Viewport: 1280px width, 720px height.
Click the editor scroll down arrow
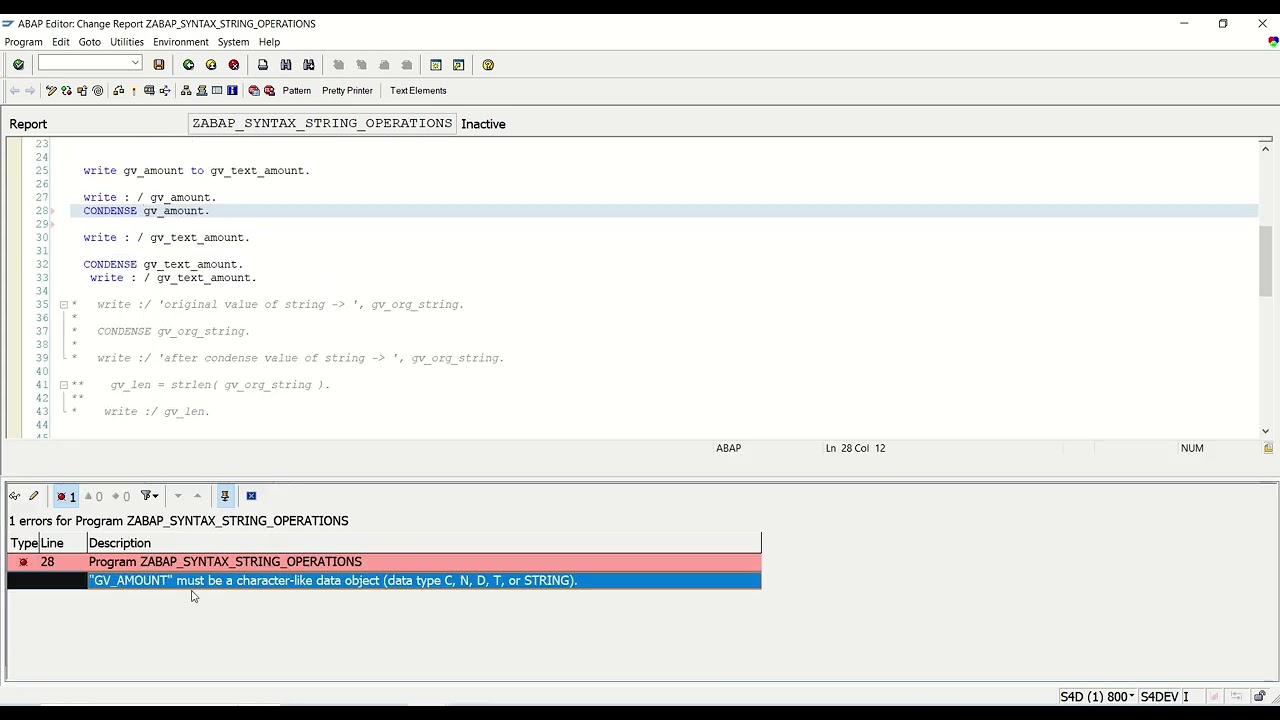[1265, 431]
